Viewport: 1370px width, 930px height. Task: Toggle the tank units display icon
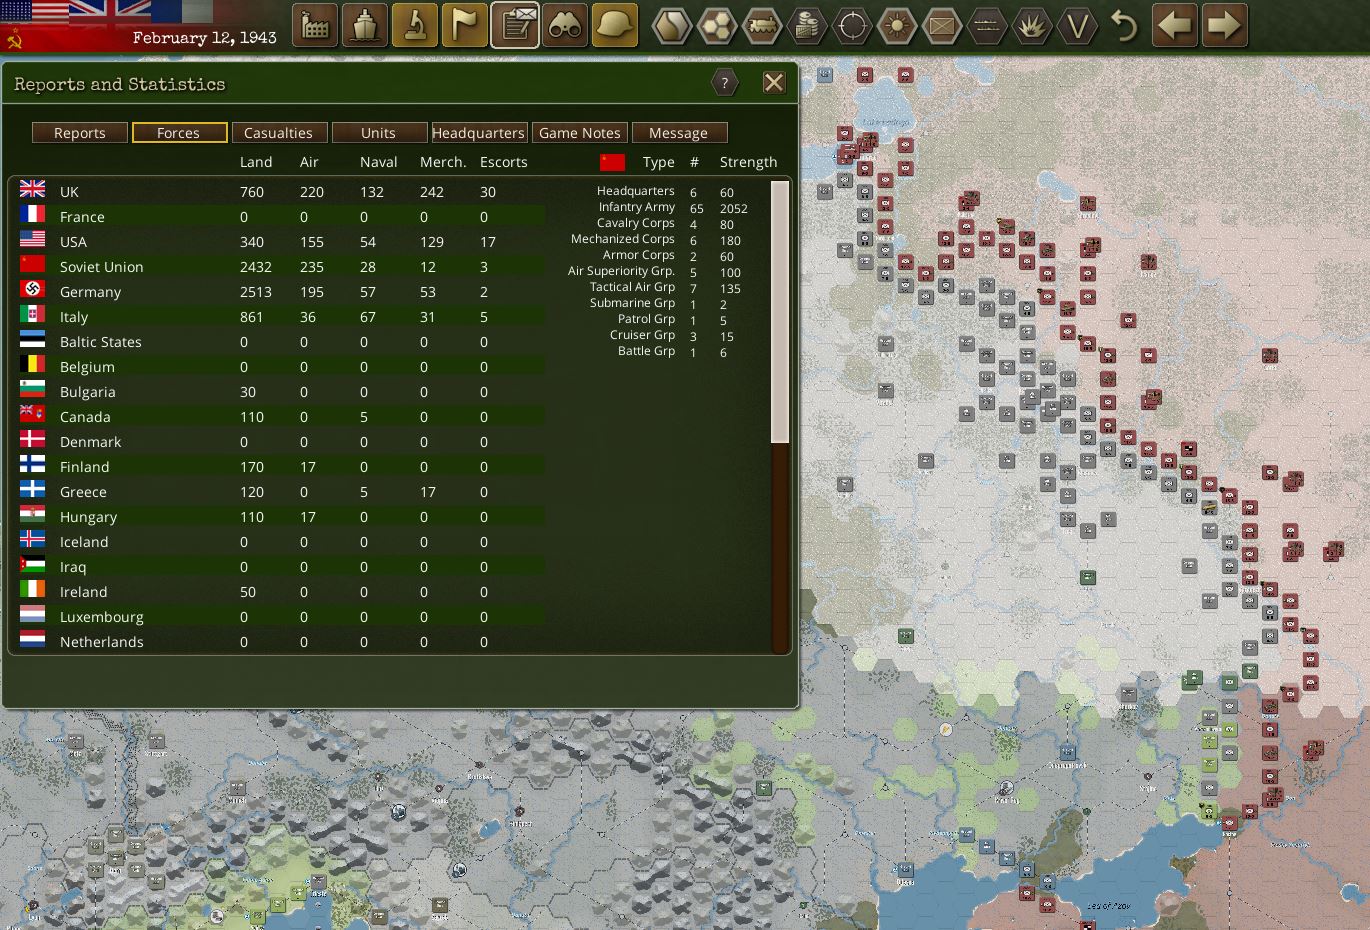(762, 26)
